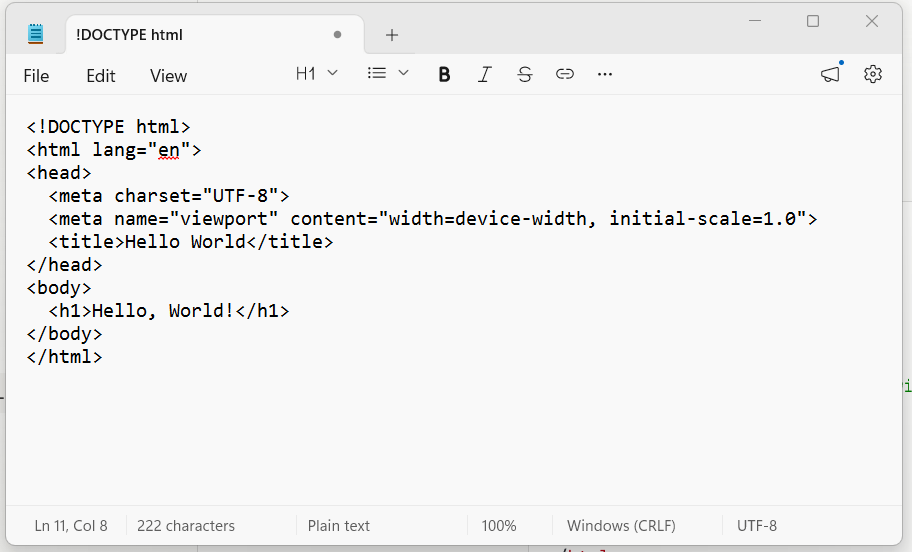Apply strikethrough formatting

click(x=525, y=74)
